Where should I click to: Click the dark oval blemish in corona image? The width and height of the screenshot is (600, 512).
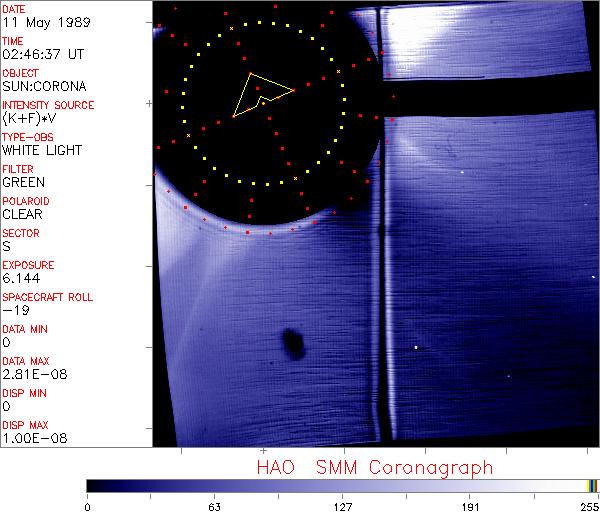point(295,344)
